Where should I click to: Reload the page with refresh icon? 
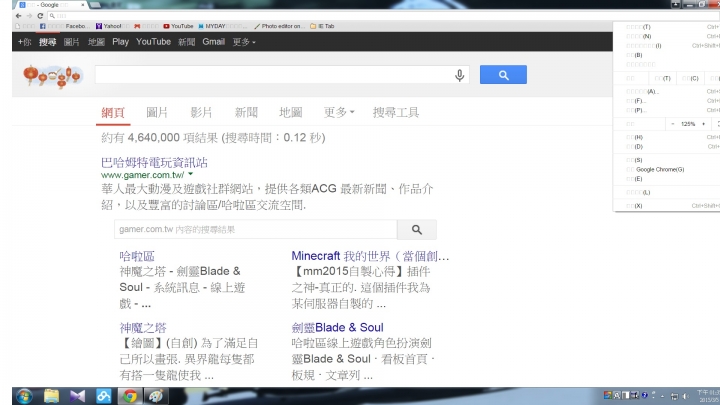(x=40, y=16)
